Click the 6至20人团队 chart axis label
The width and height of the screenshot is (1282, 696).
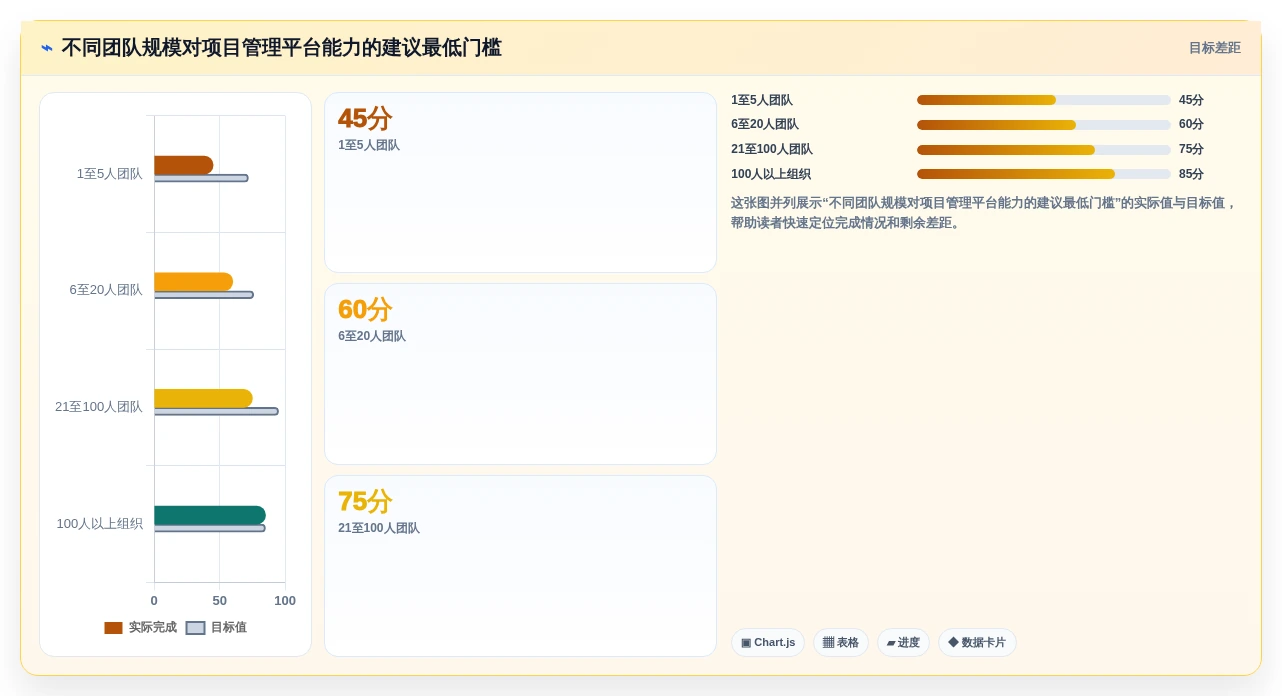tap(106, 290)
